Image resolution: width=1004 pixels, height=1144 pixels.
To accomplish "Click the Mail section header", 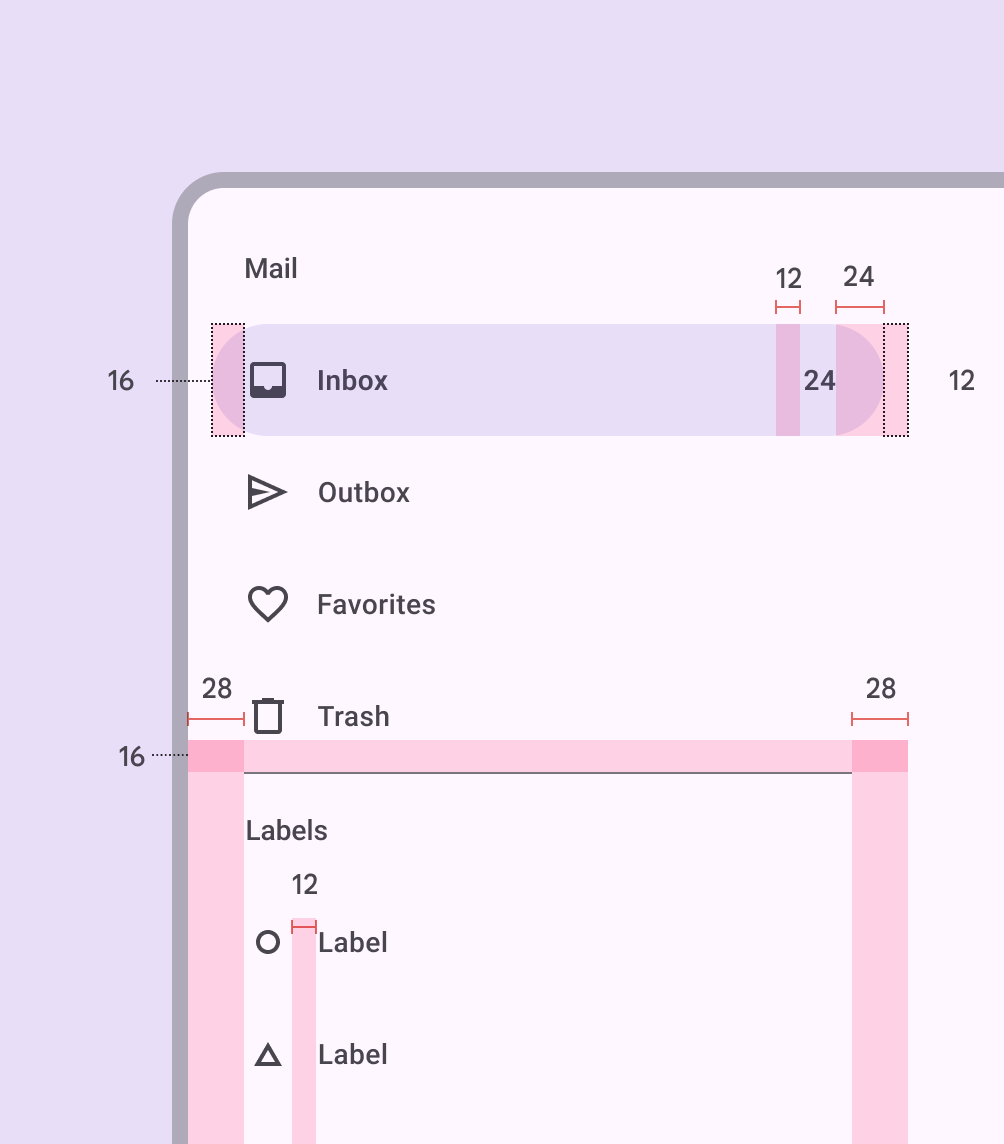I will point(271,269).
